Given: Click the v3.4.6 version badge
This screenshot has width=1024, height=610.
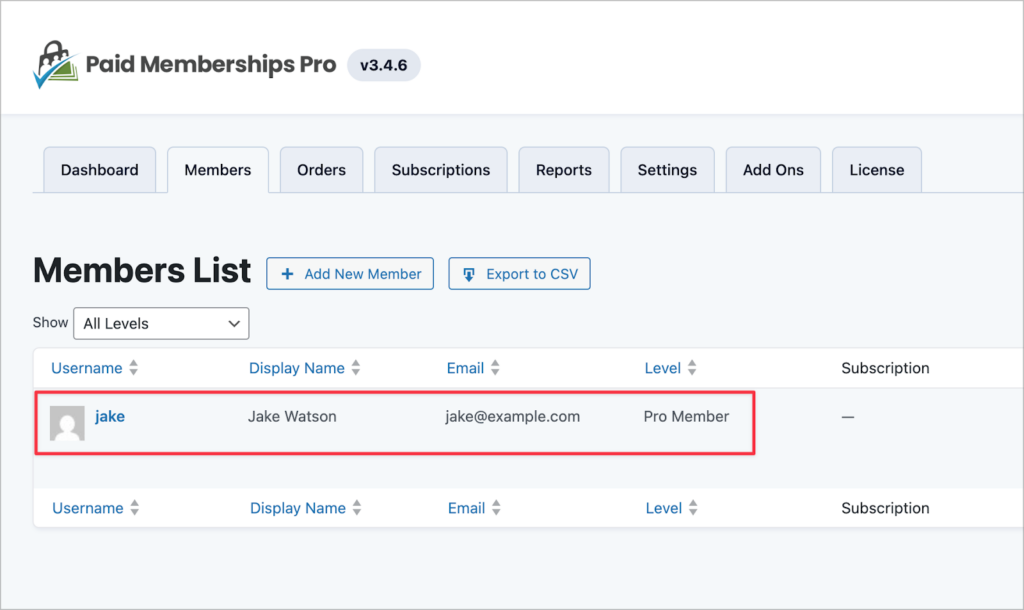Looking at the screenshot, I should [x=384, y=64].
